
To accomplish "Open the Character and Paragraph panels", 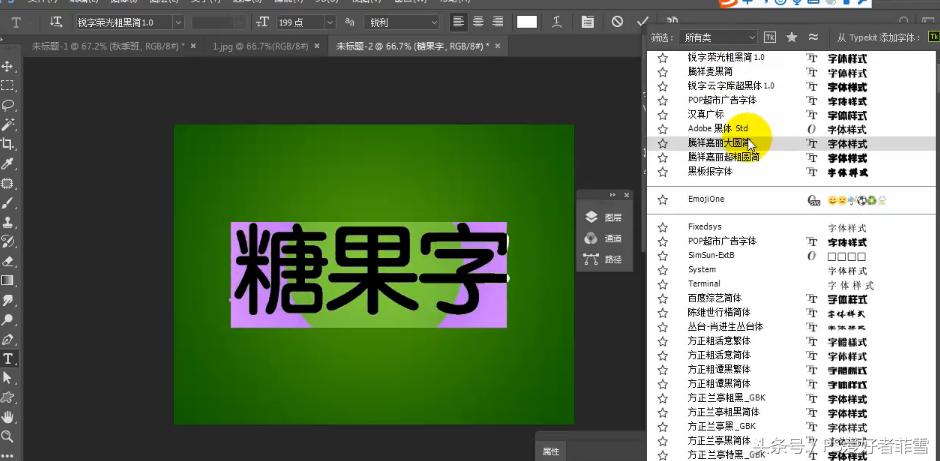I will pyautogui.click(x=588, y=22).
